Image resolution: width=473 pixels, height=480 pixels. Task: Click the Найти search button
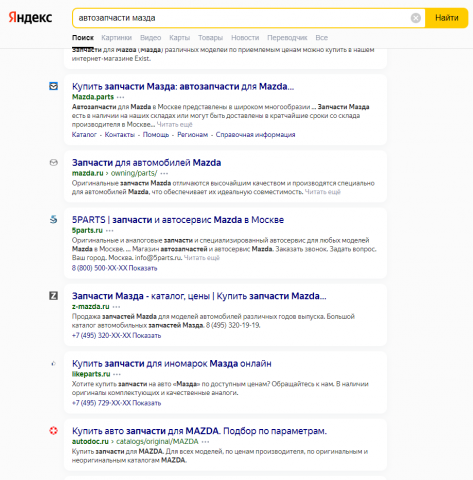pos(447,18)
